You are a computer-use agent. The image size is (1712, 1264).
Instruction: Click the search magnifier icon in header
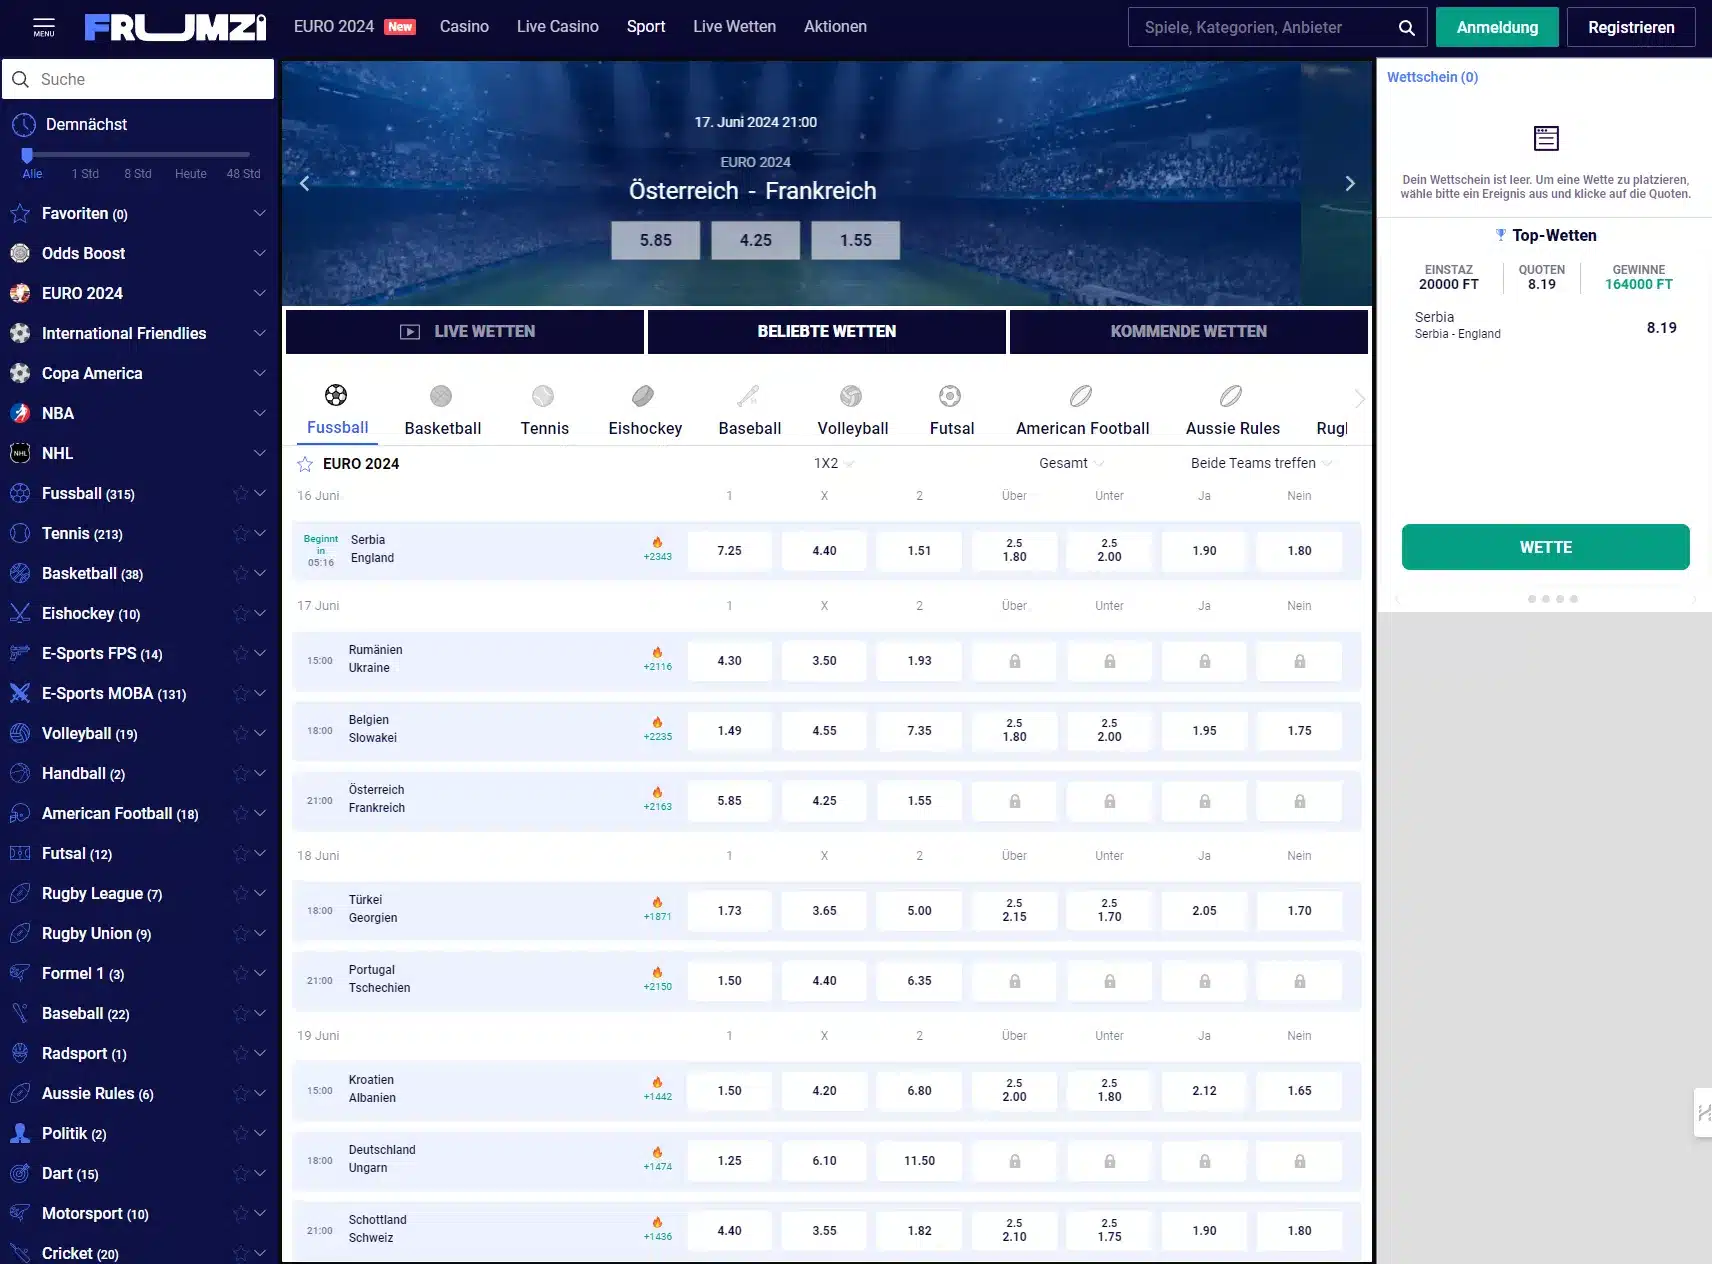click(x=1406, y=27)
